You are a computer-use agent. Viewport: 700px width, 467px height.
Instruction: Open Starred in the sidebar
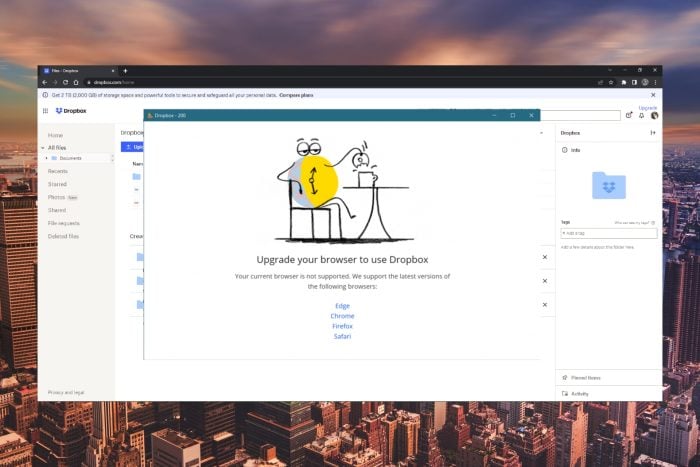click(x=57, y=184)
